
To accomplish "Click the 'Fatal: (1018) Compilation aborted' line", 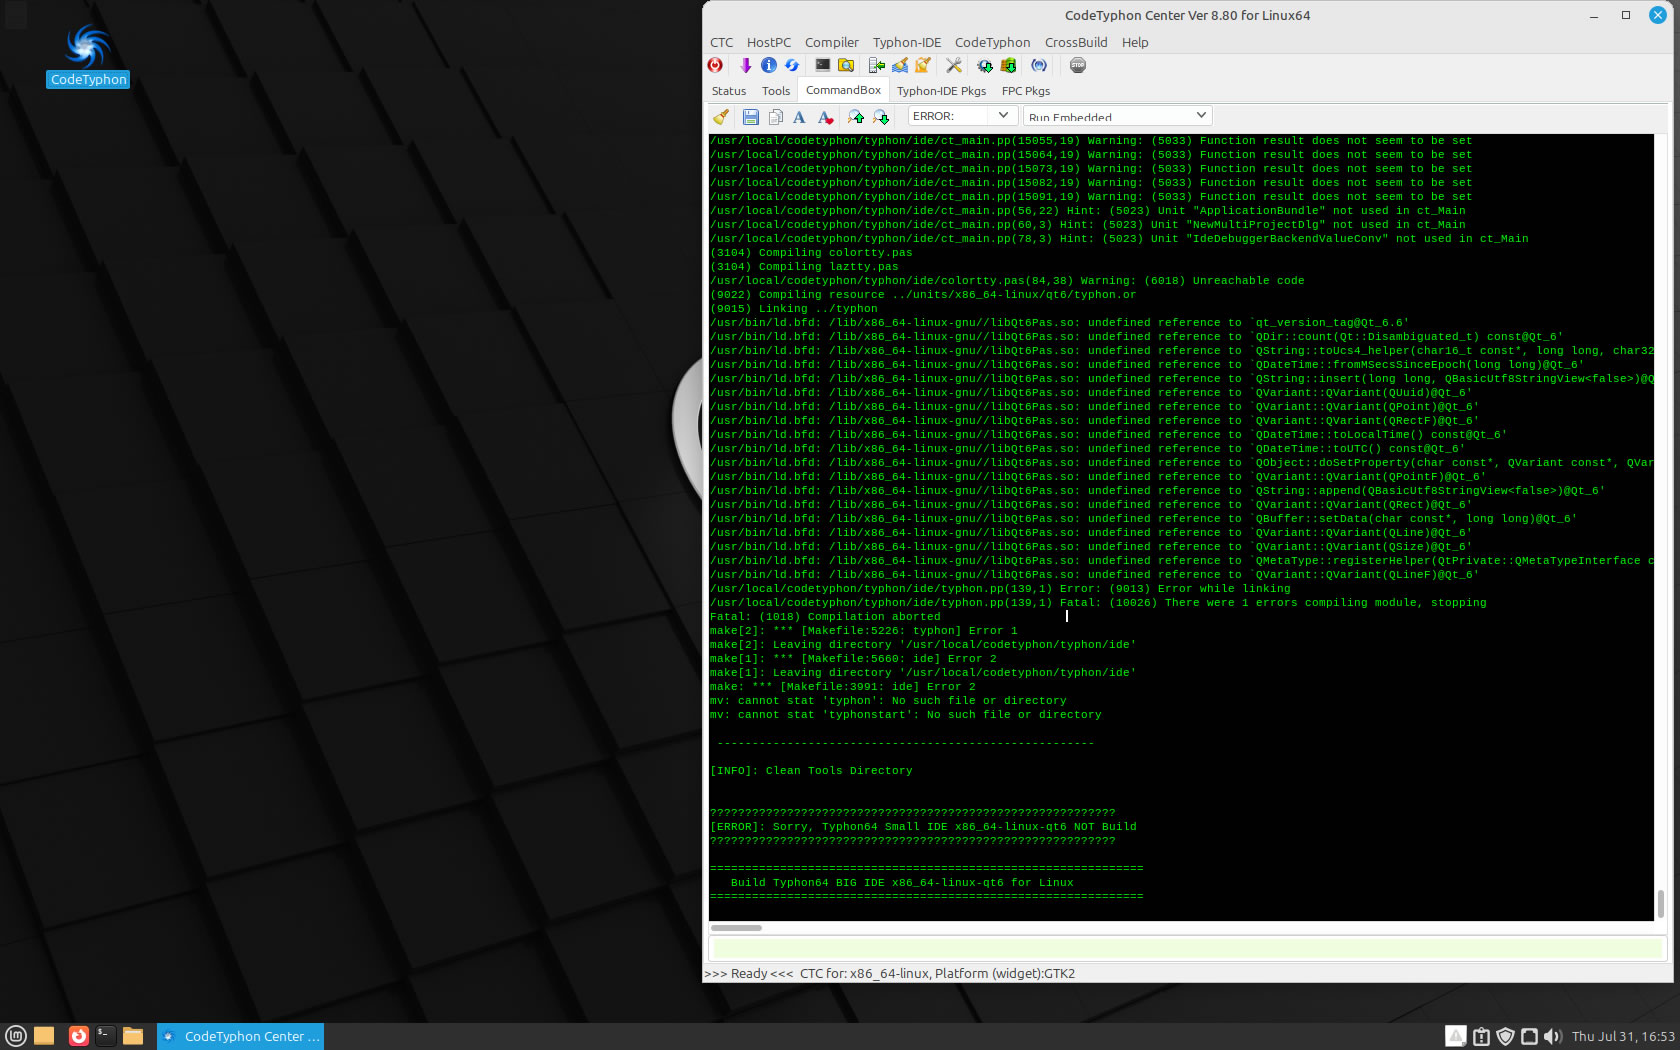I will (x=825, y=617).
